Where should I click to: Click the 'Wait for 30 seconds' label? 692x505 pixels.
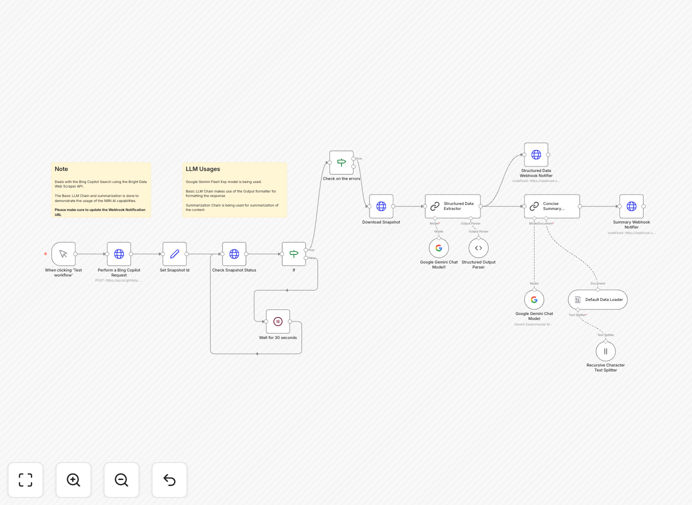(x=278, y=338)
